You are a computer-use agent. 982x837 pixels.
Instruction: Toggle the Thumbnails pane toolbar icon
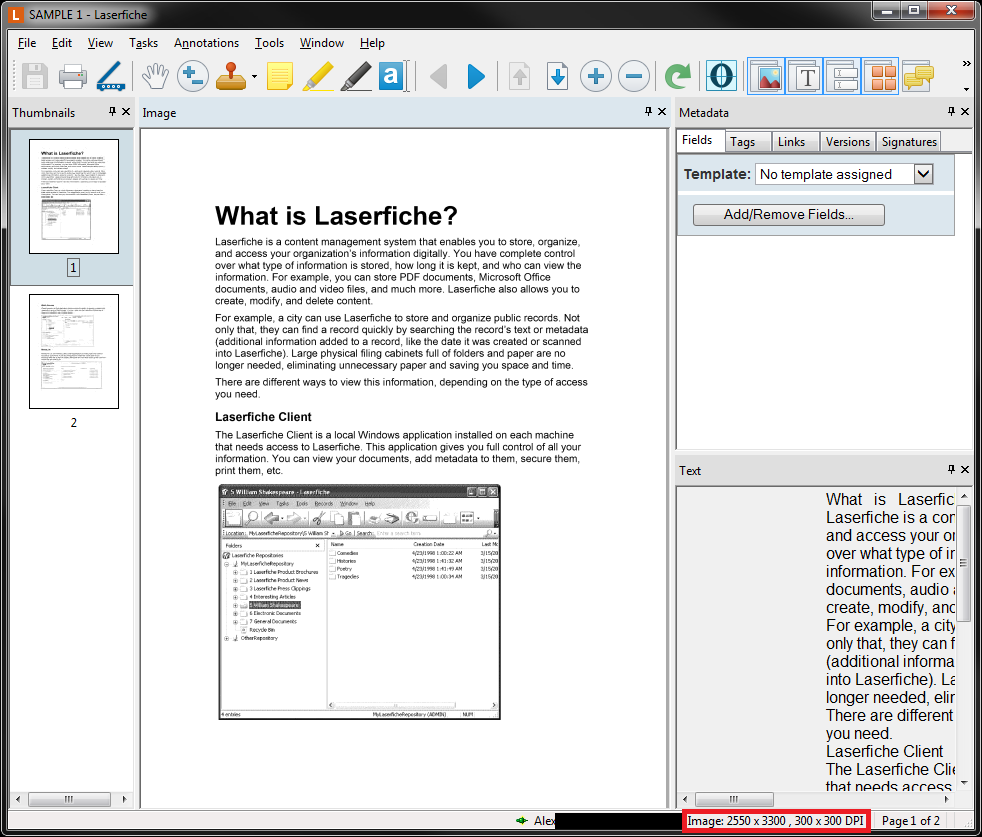pos(881,76)
